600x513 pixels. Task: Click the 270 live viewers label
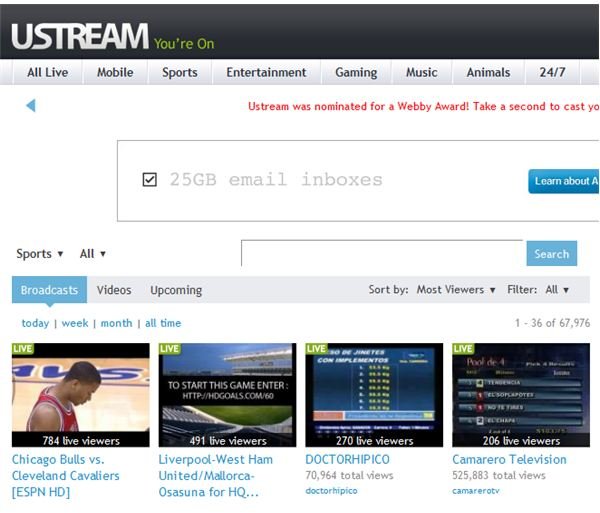pos(375,441)
